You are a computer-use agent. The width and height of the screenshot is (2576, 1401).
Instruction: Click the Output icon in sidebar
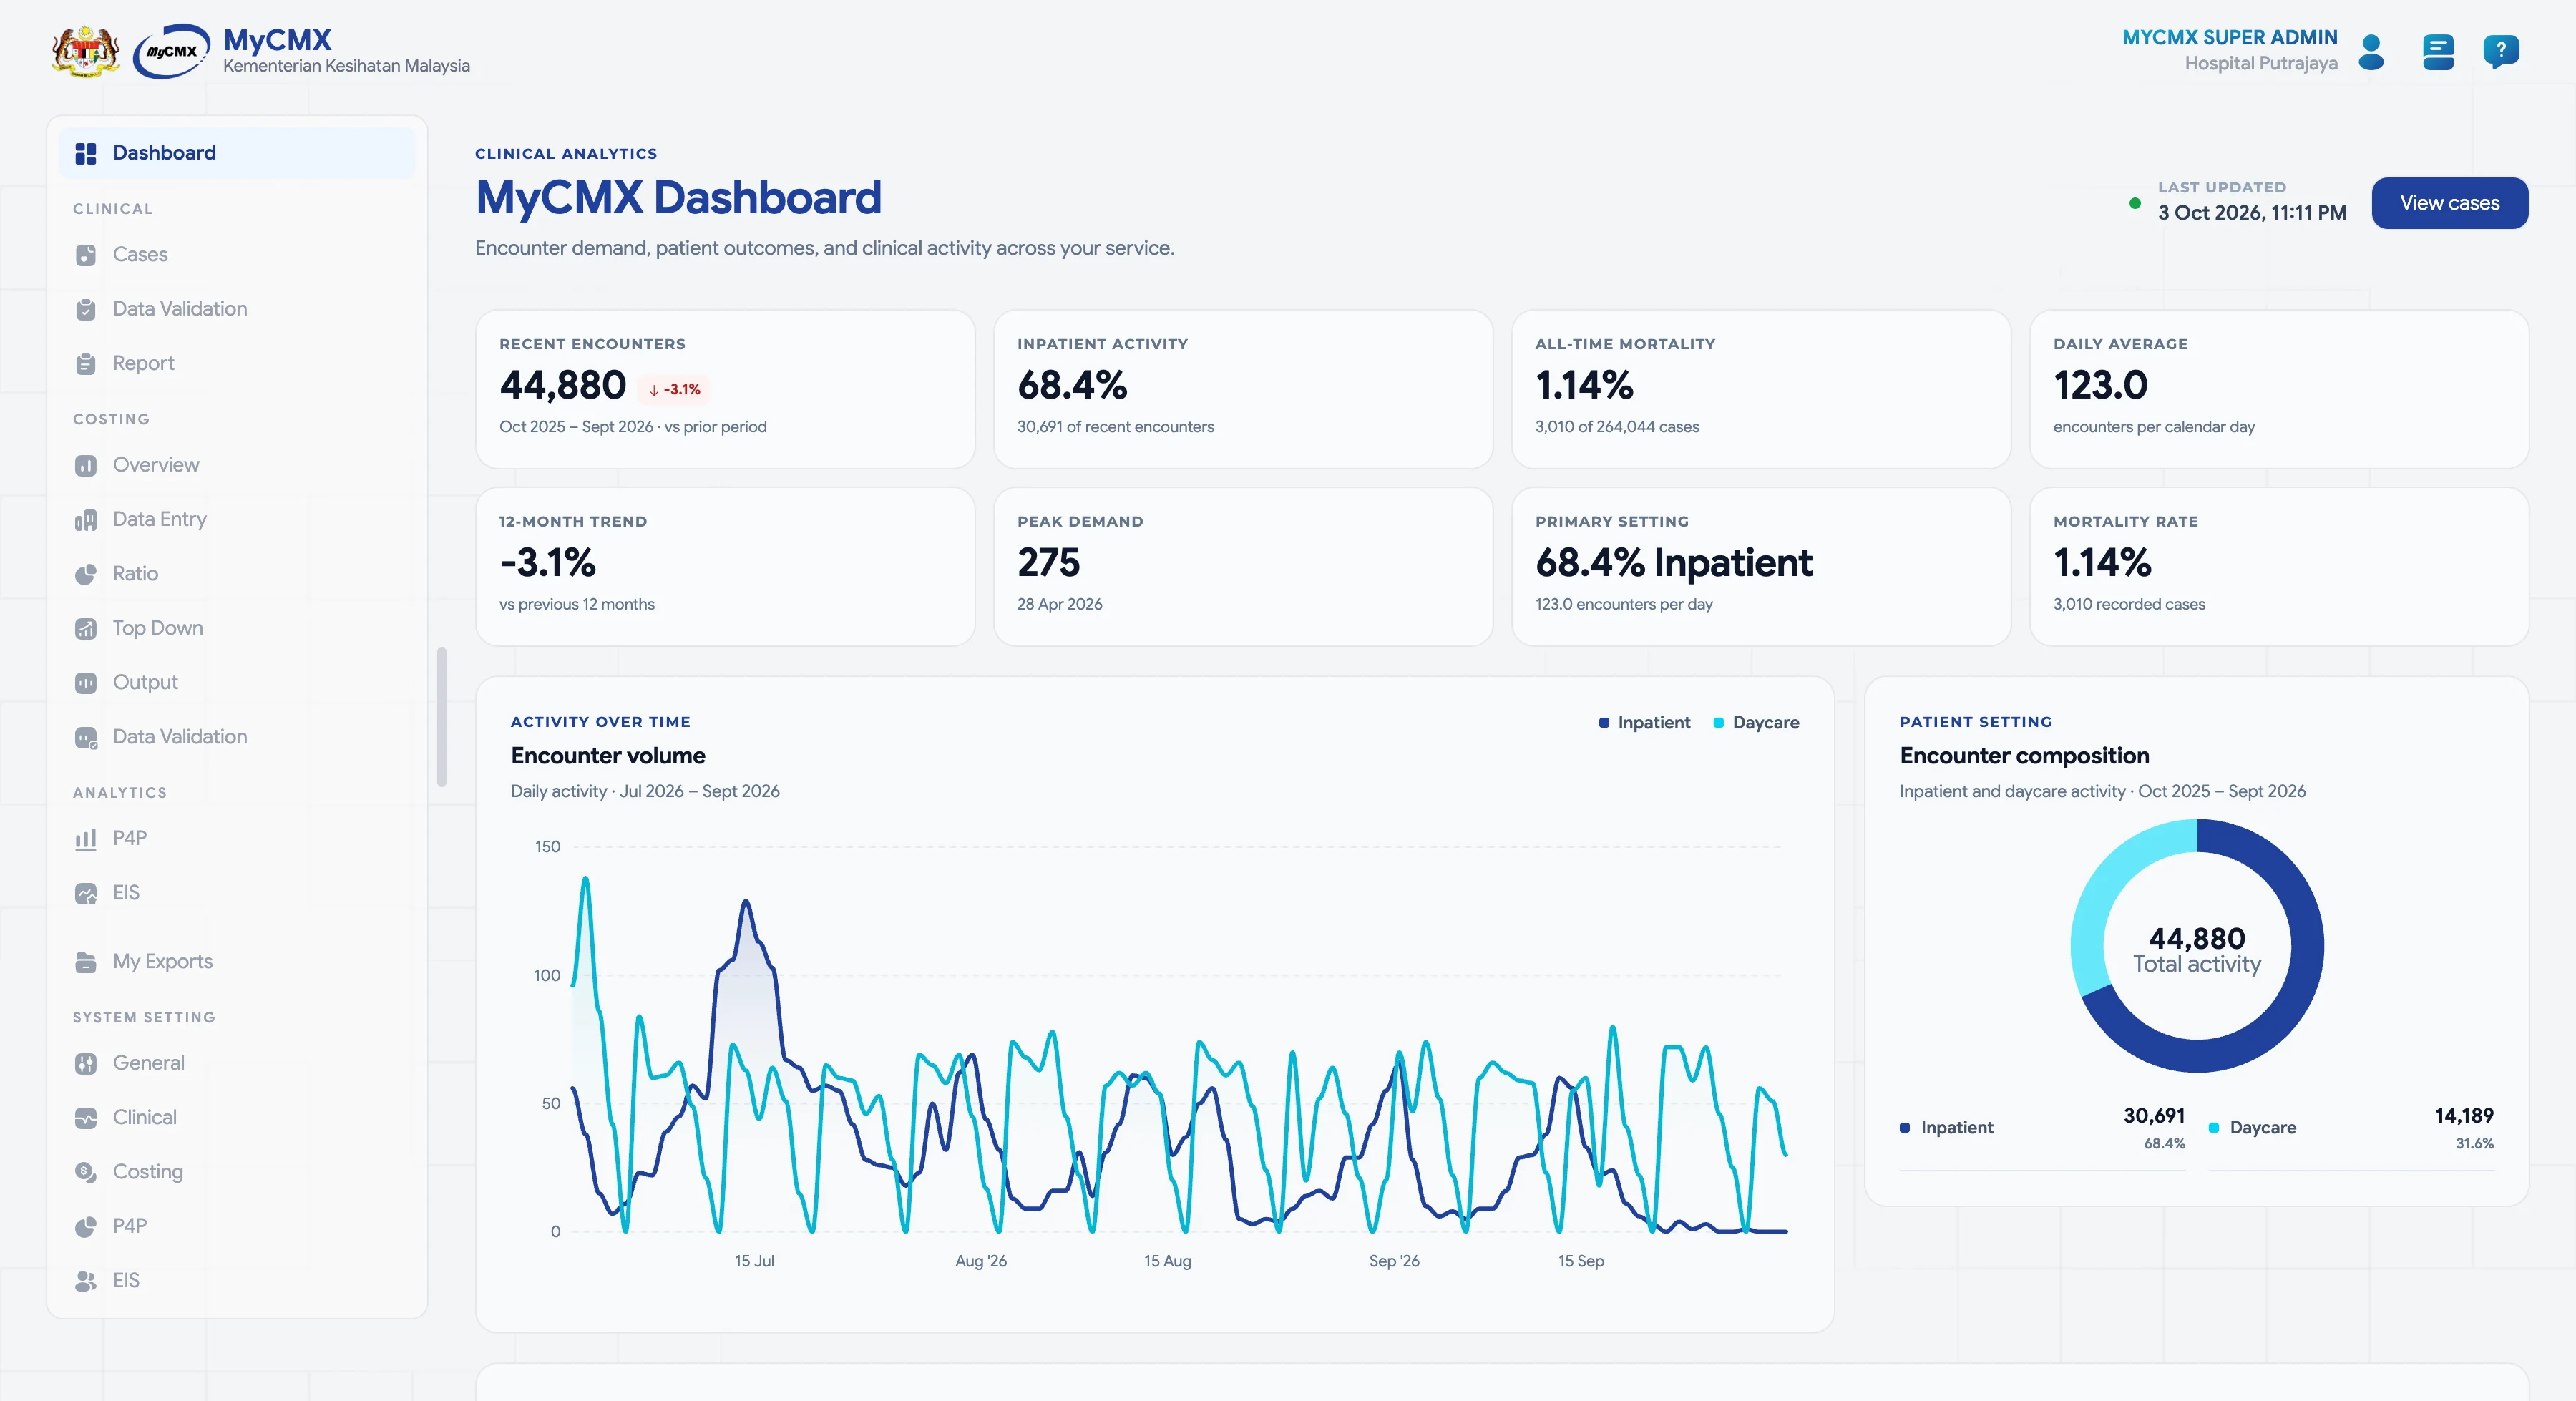86,683
